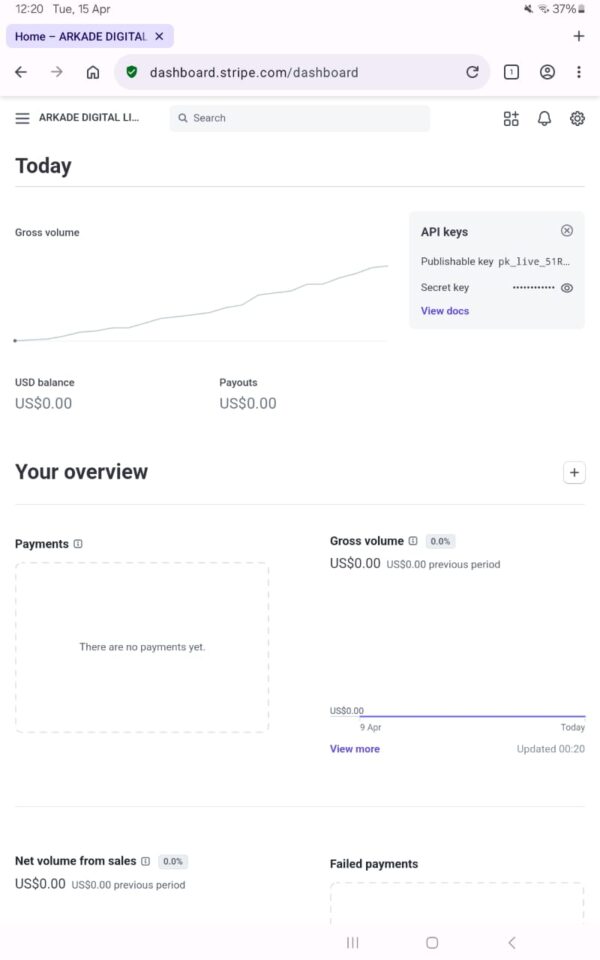
Task: Open the apps grid icon in Stripe header
Action: (511, 118)
